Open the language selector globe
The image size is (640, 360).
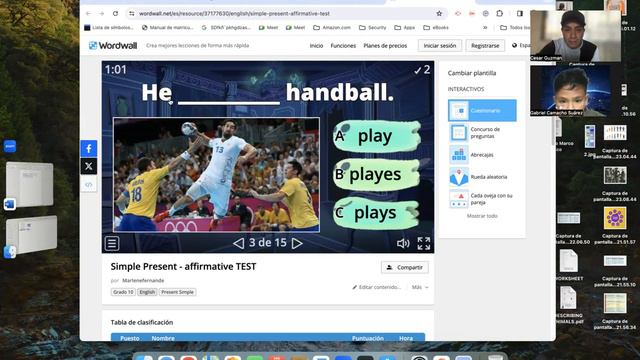[515, 45]
